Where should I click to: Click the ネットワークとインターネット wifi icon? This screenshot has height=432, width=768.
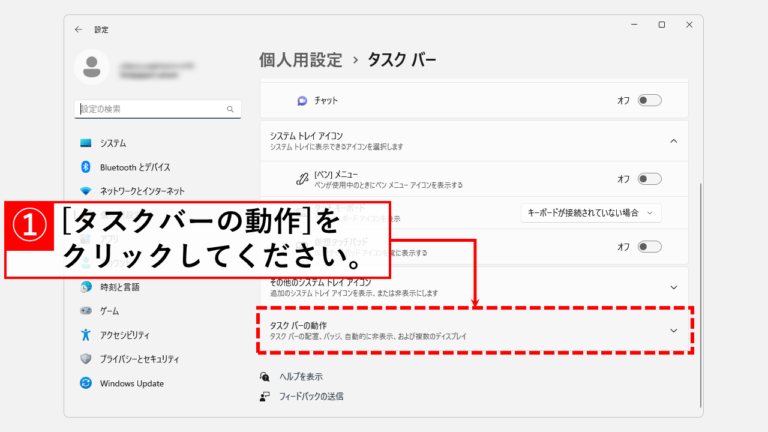(86, 191)
